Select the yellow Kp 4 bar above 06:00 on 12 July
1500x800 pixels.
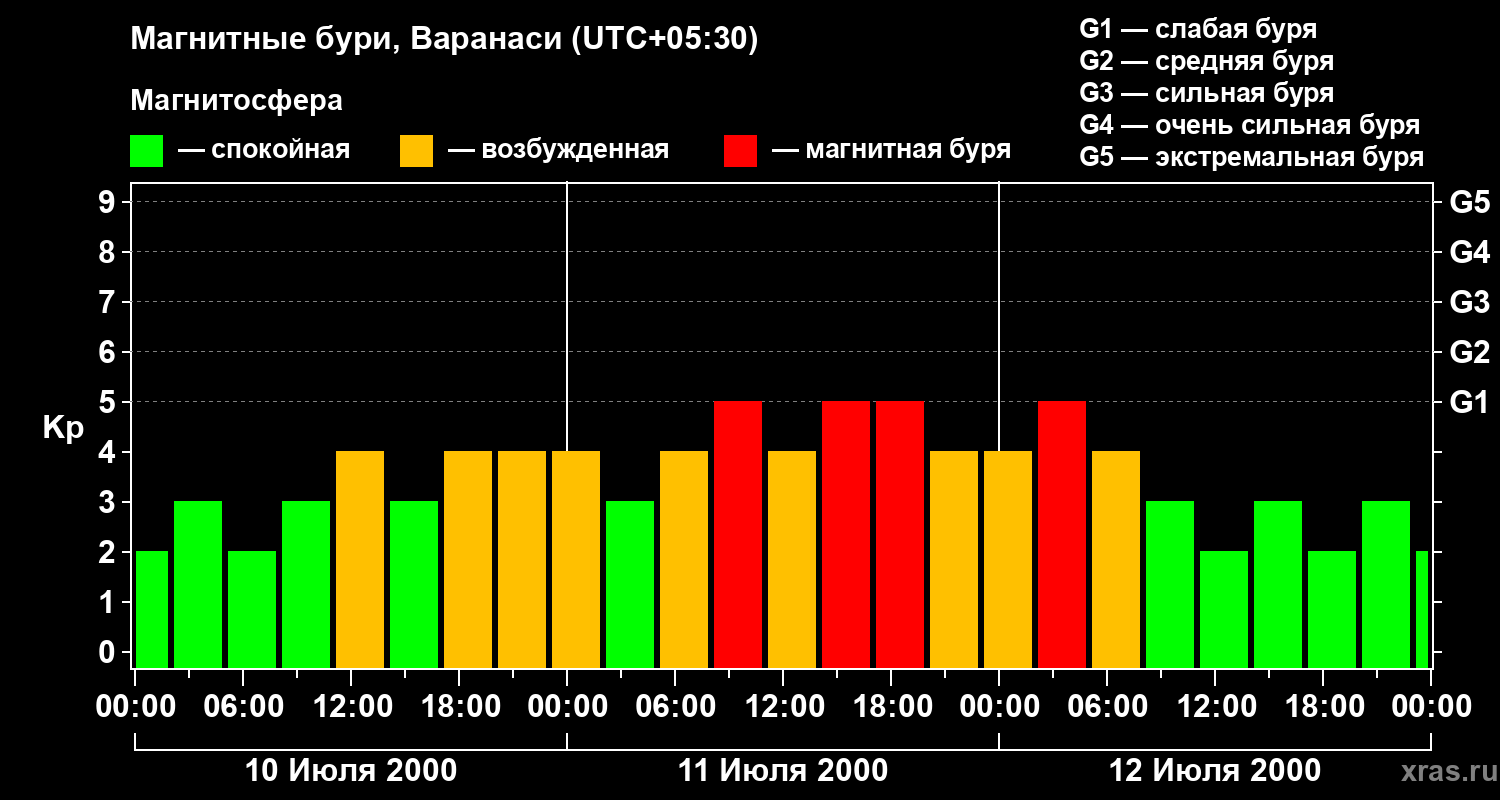pyautogui.click(x=1116, y=559)
